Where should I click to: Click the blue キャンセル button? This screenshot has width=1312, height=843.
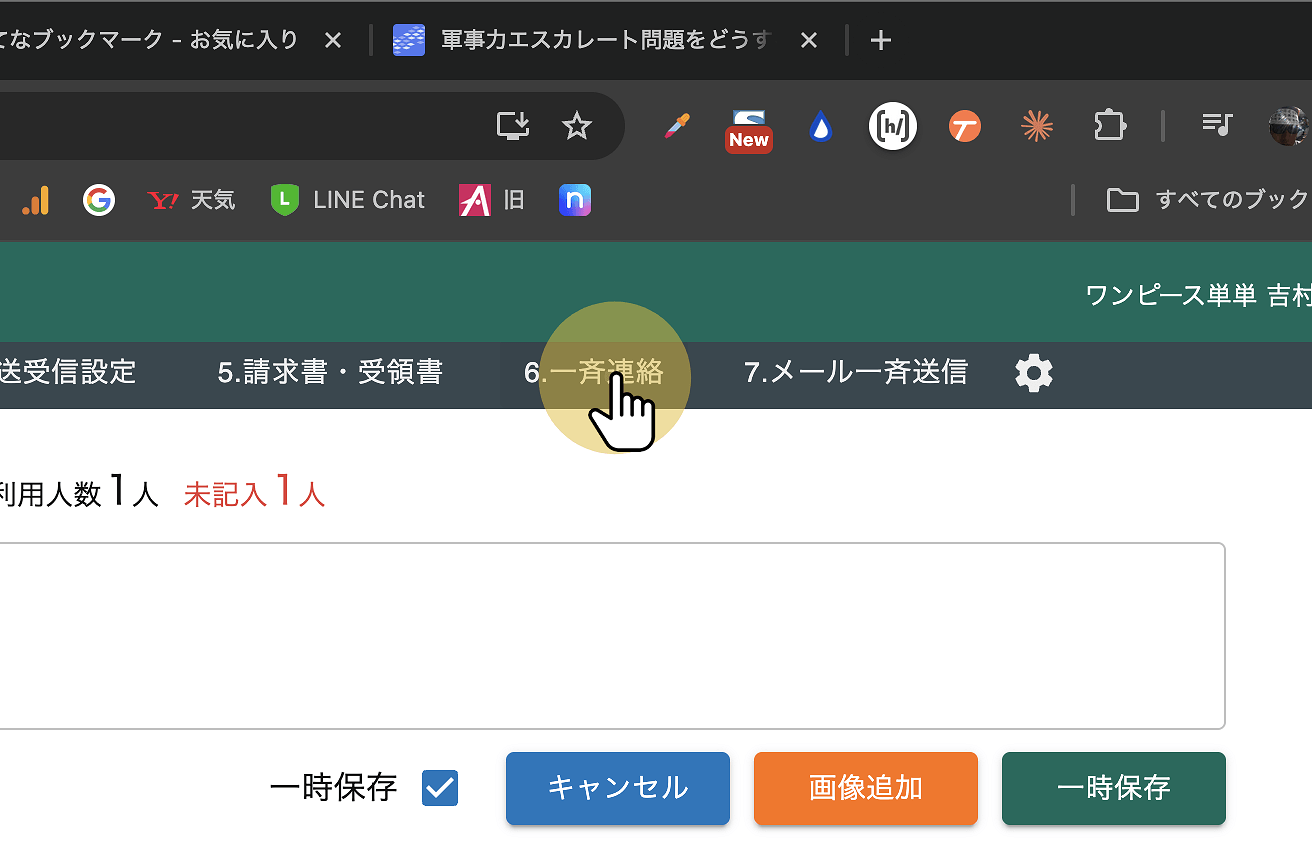(617, 788)
